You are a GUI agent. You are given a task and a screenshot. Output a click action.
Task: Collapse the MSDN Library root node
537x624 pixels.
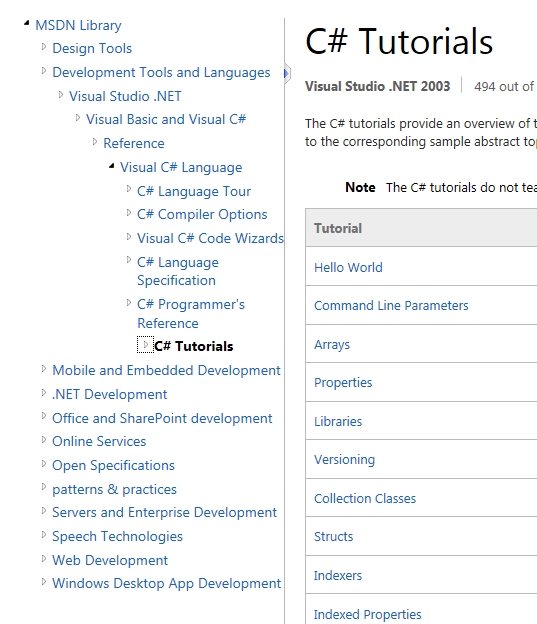tap(27, 23)
